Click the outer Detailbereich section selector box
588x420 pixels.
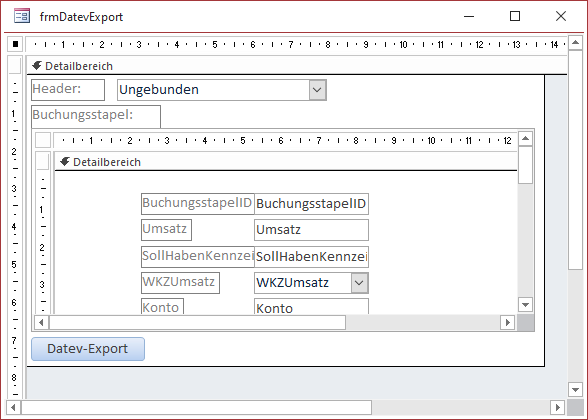[x=15, y=65]
